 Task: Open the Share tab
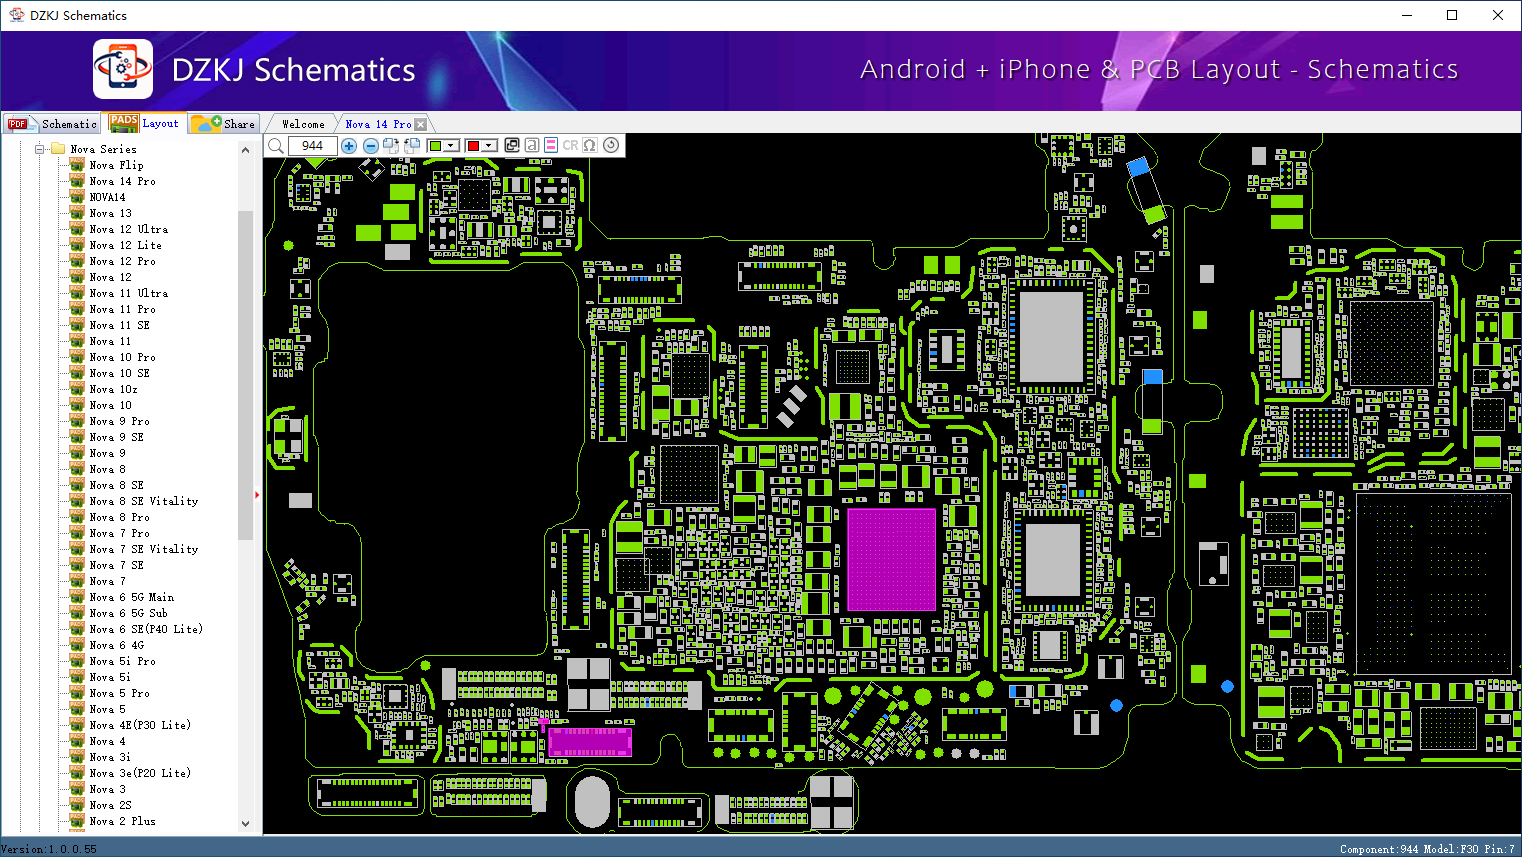pyautogui.click(x=224, y=124)
